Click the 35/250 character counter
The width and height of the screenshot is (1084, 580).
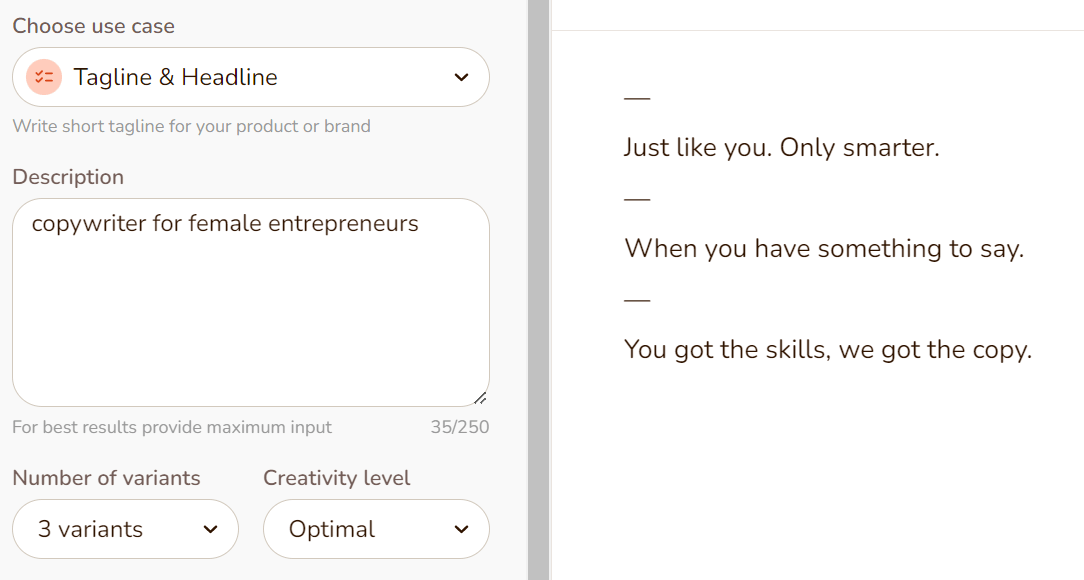[x=460, y=427]
